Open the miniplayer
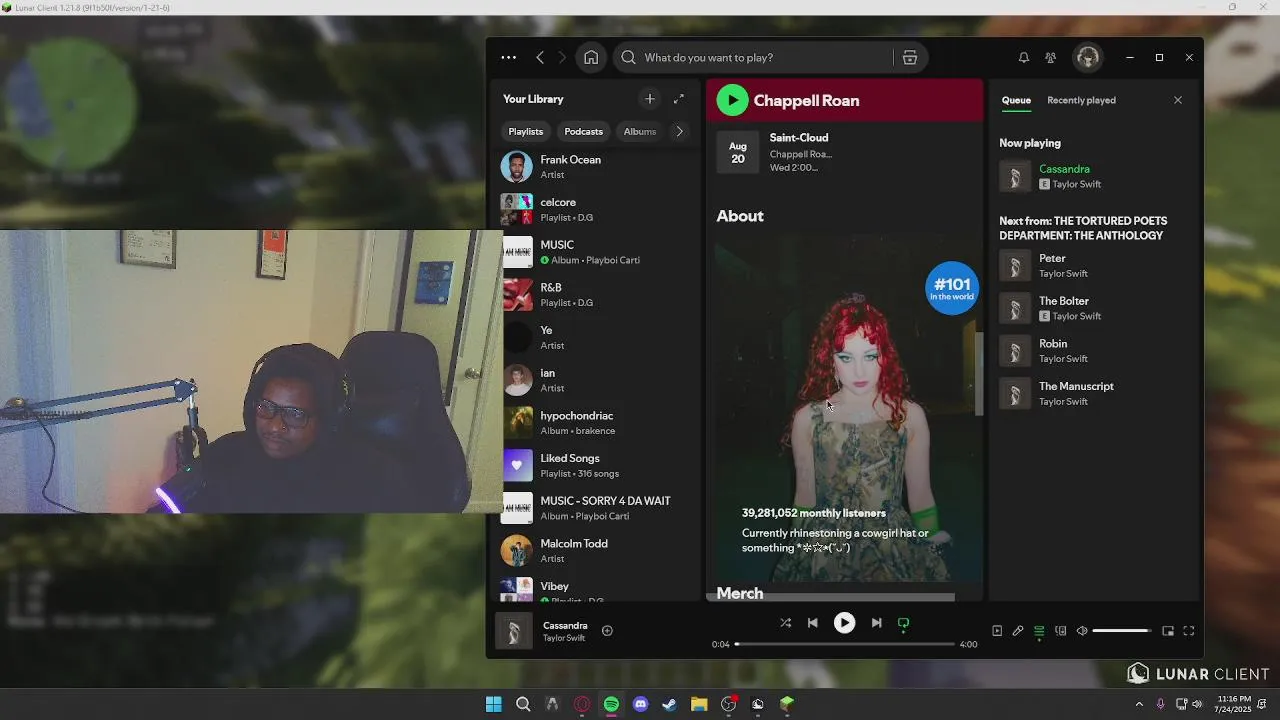This screenshot has width=1280, height=720. pyautogui.click(x=1167, y=631)
